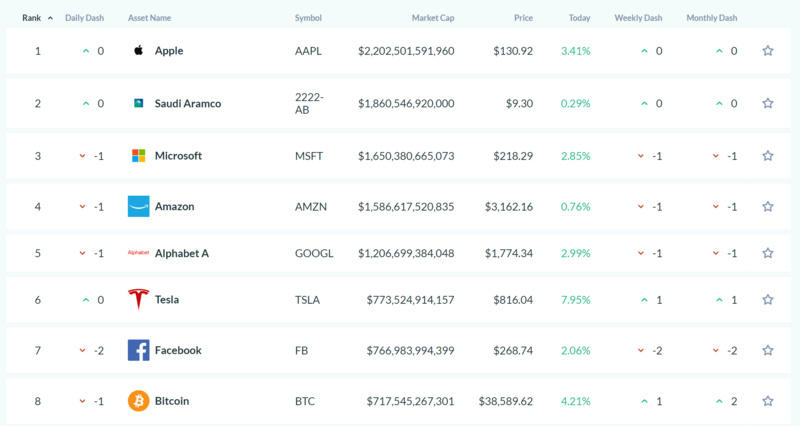
Task: Click the Facebook logo icon
Action: point(139,350)
